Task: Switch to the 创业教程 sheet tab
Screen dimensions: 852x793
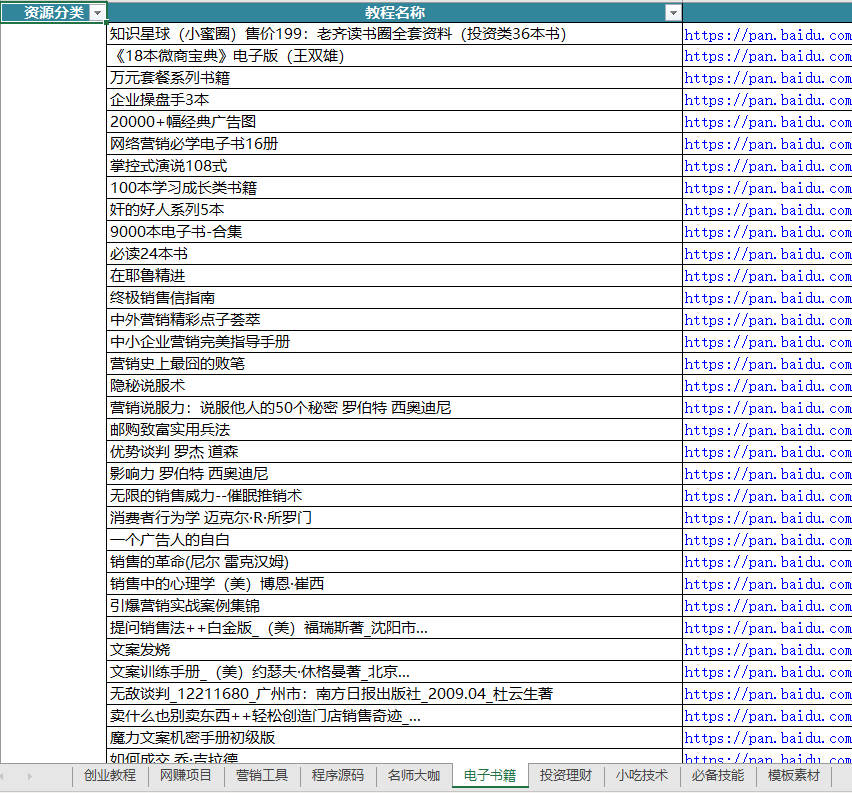Action: 108,775
